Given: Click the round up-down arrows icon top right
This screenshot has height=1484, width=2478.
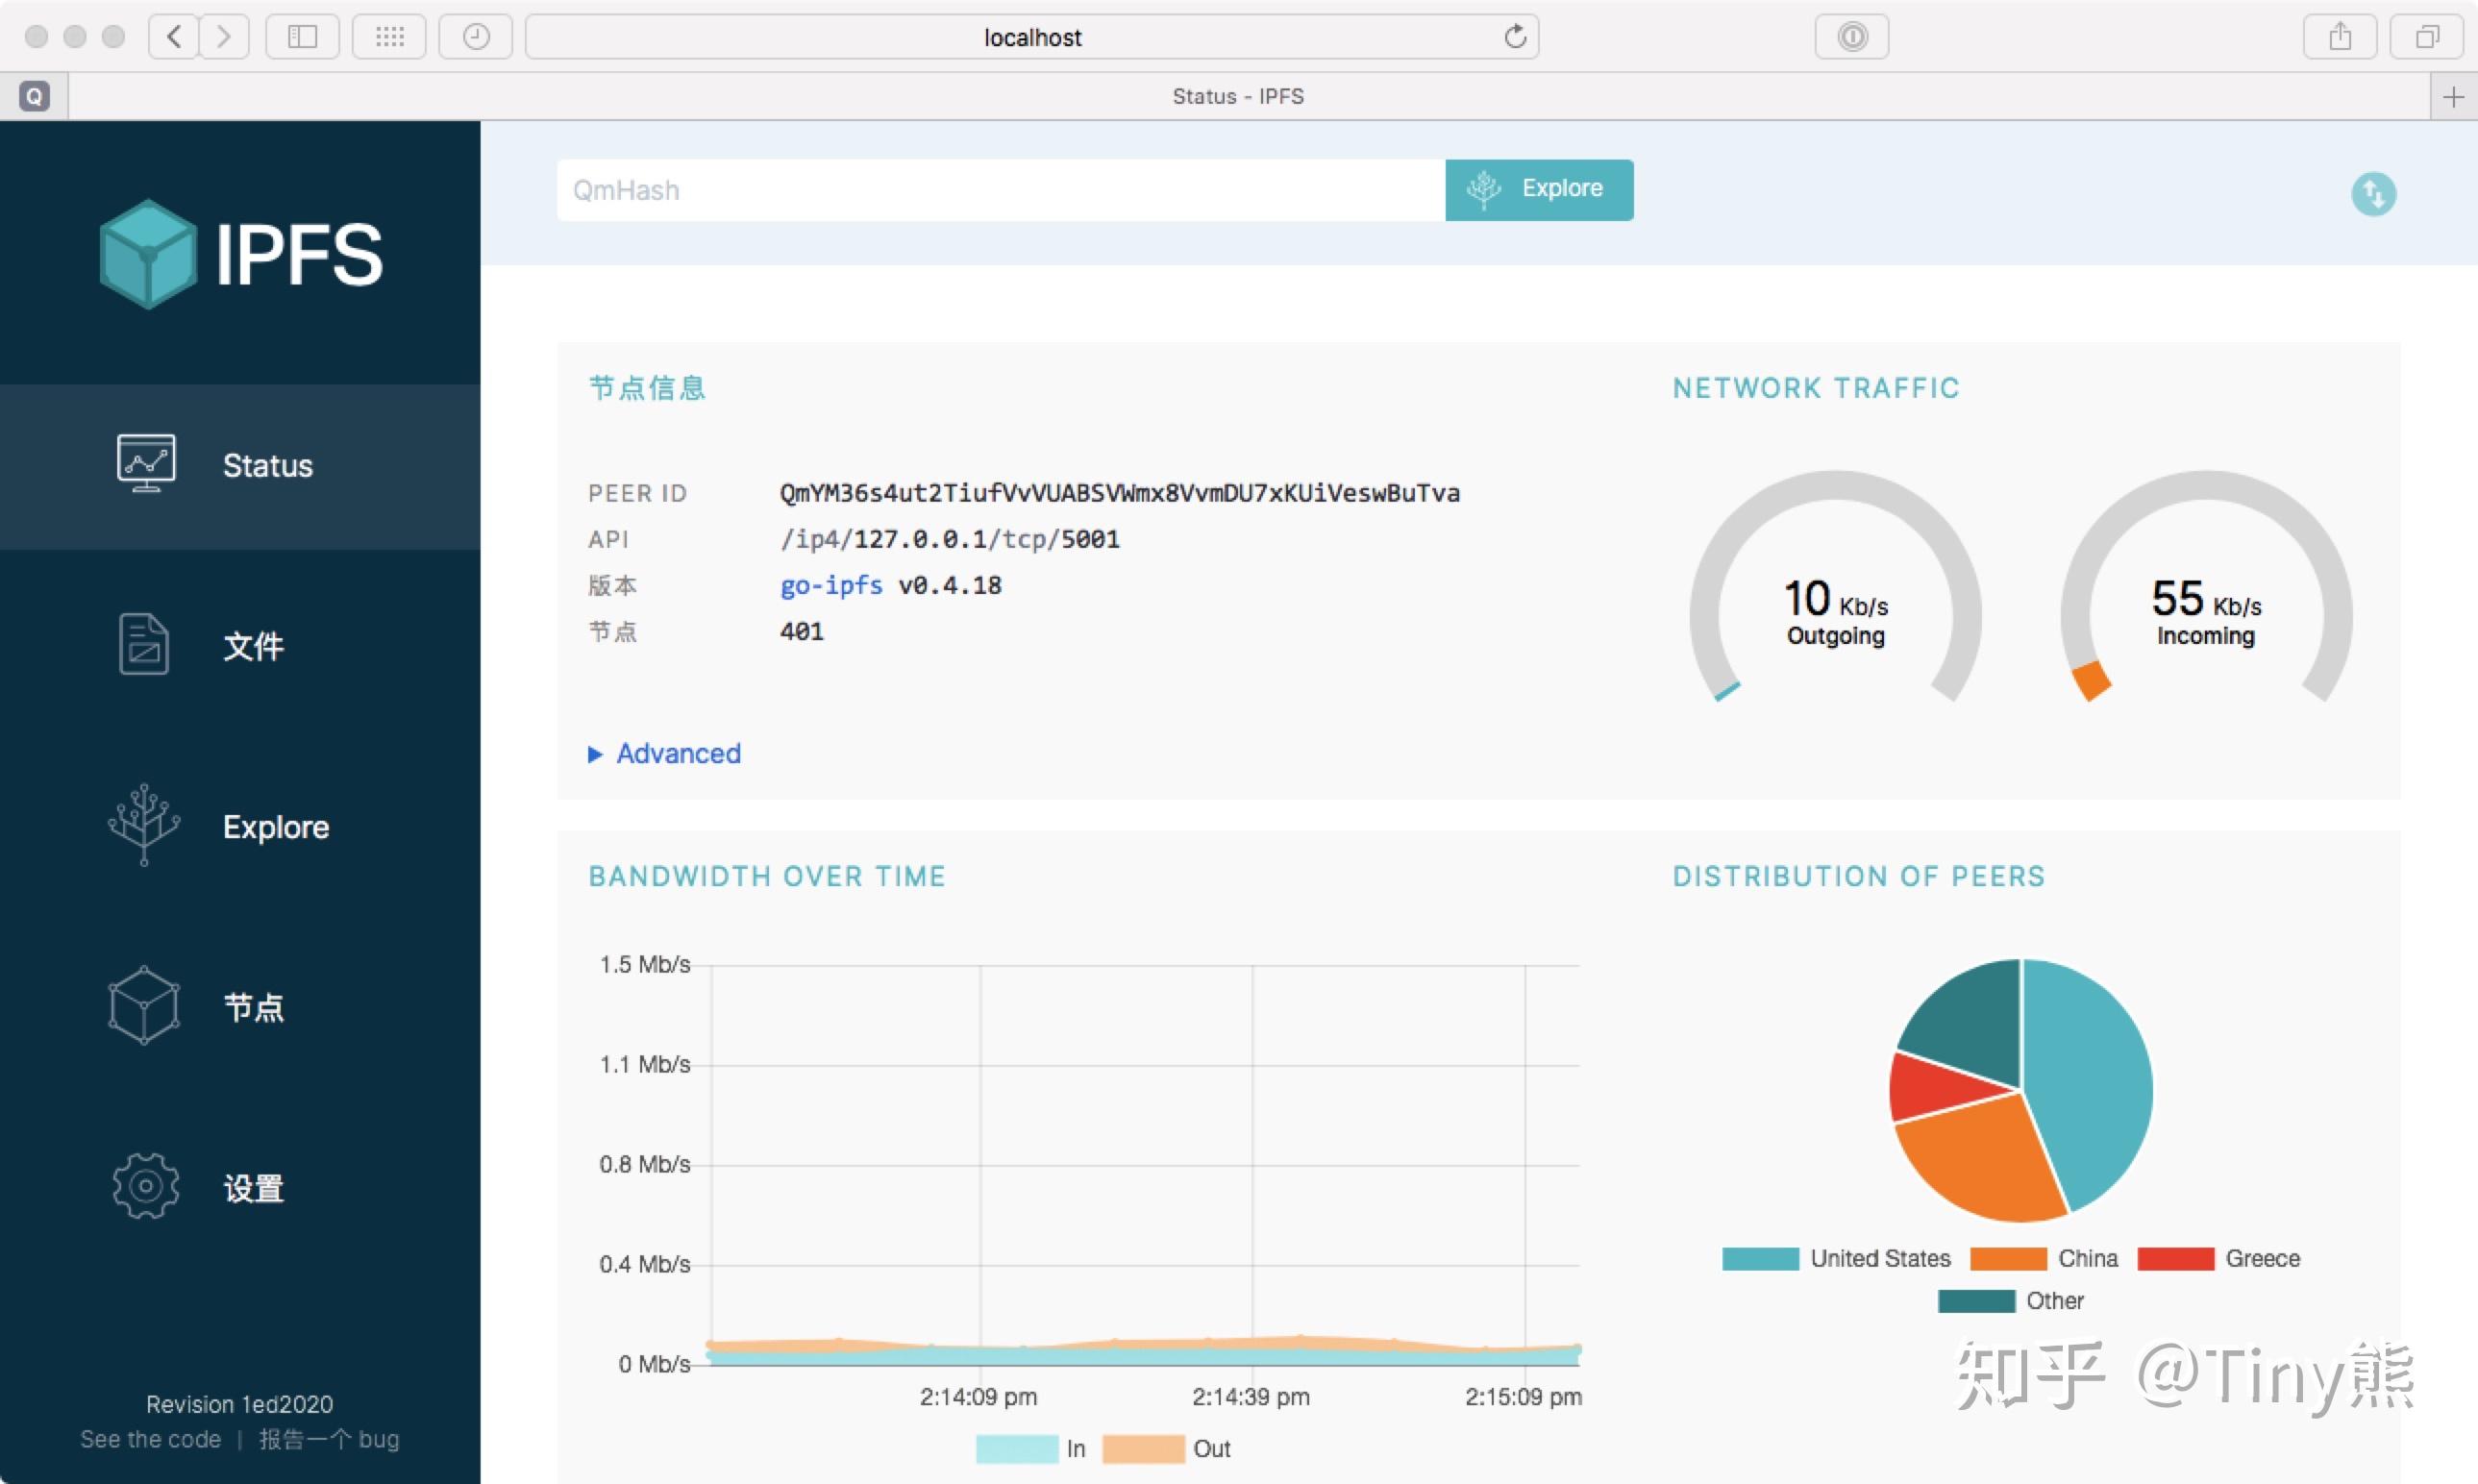Looking at the screenshot, I should [2372, 194].
